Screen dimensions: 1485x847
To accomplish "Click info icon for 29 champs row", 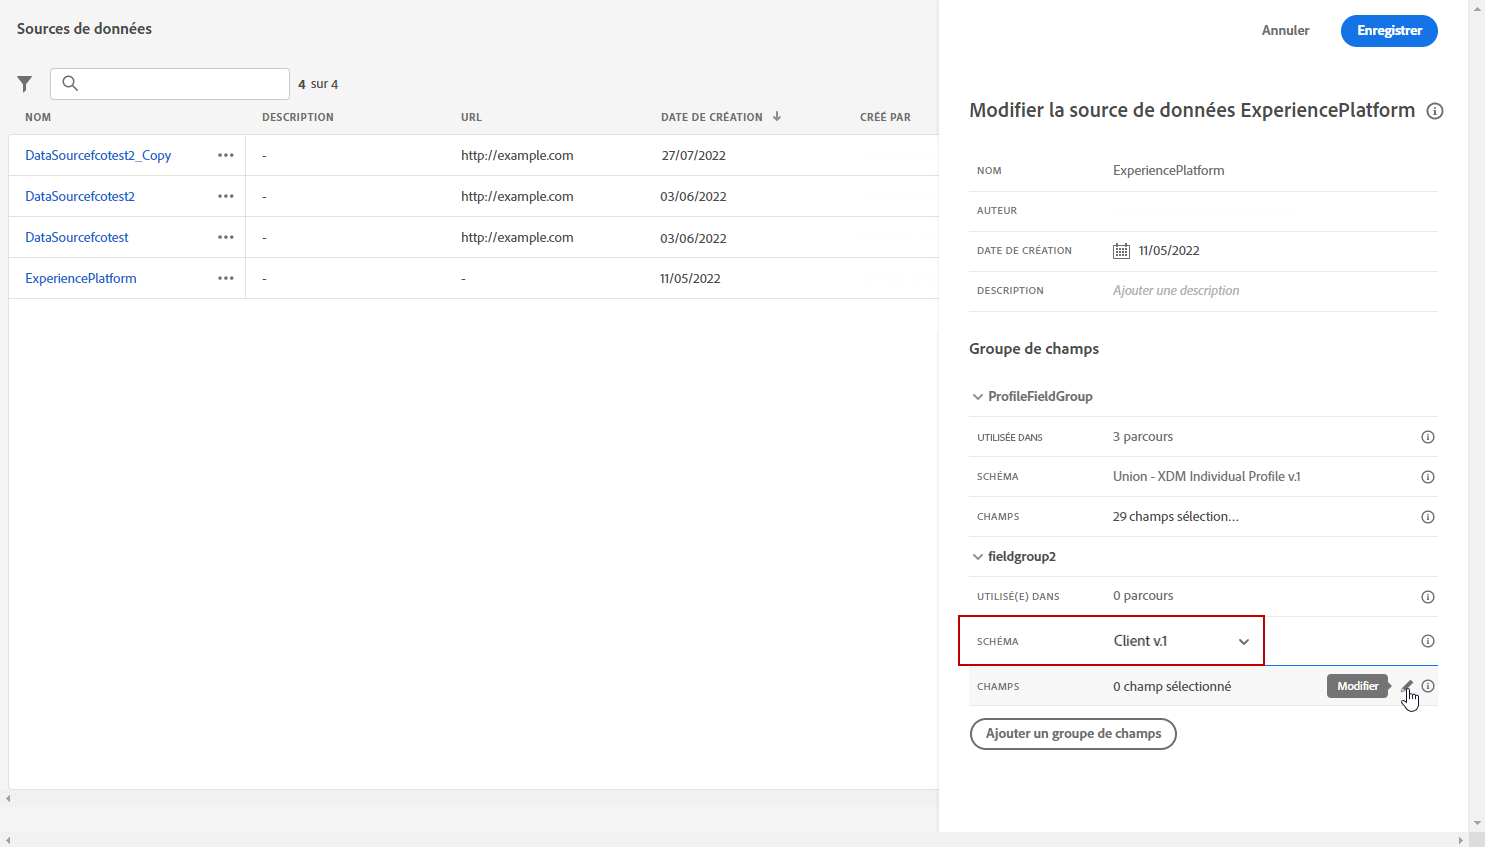I will click(x=1428, y=517).
